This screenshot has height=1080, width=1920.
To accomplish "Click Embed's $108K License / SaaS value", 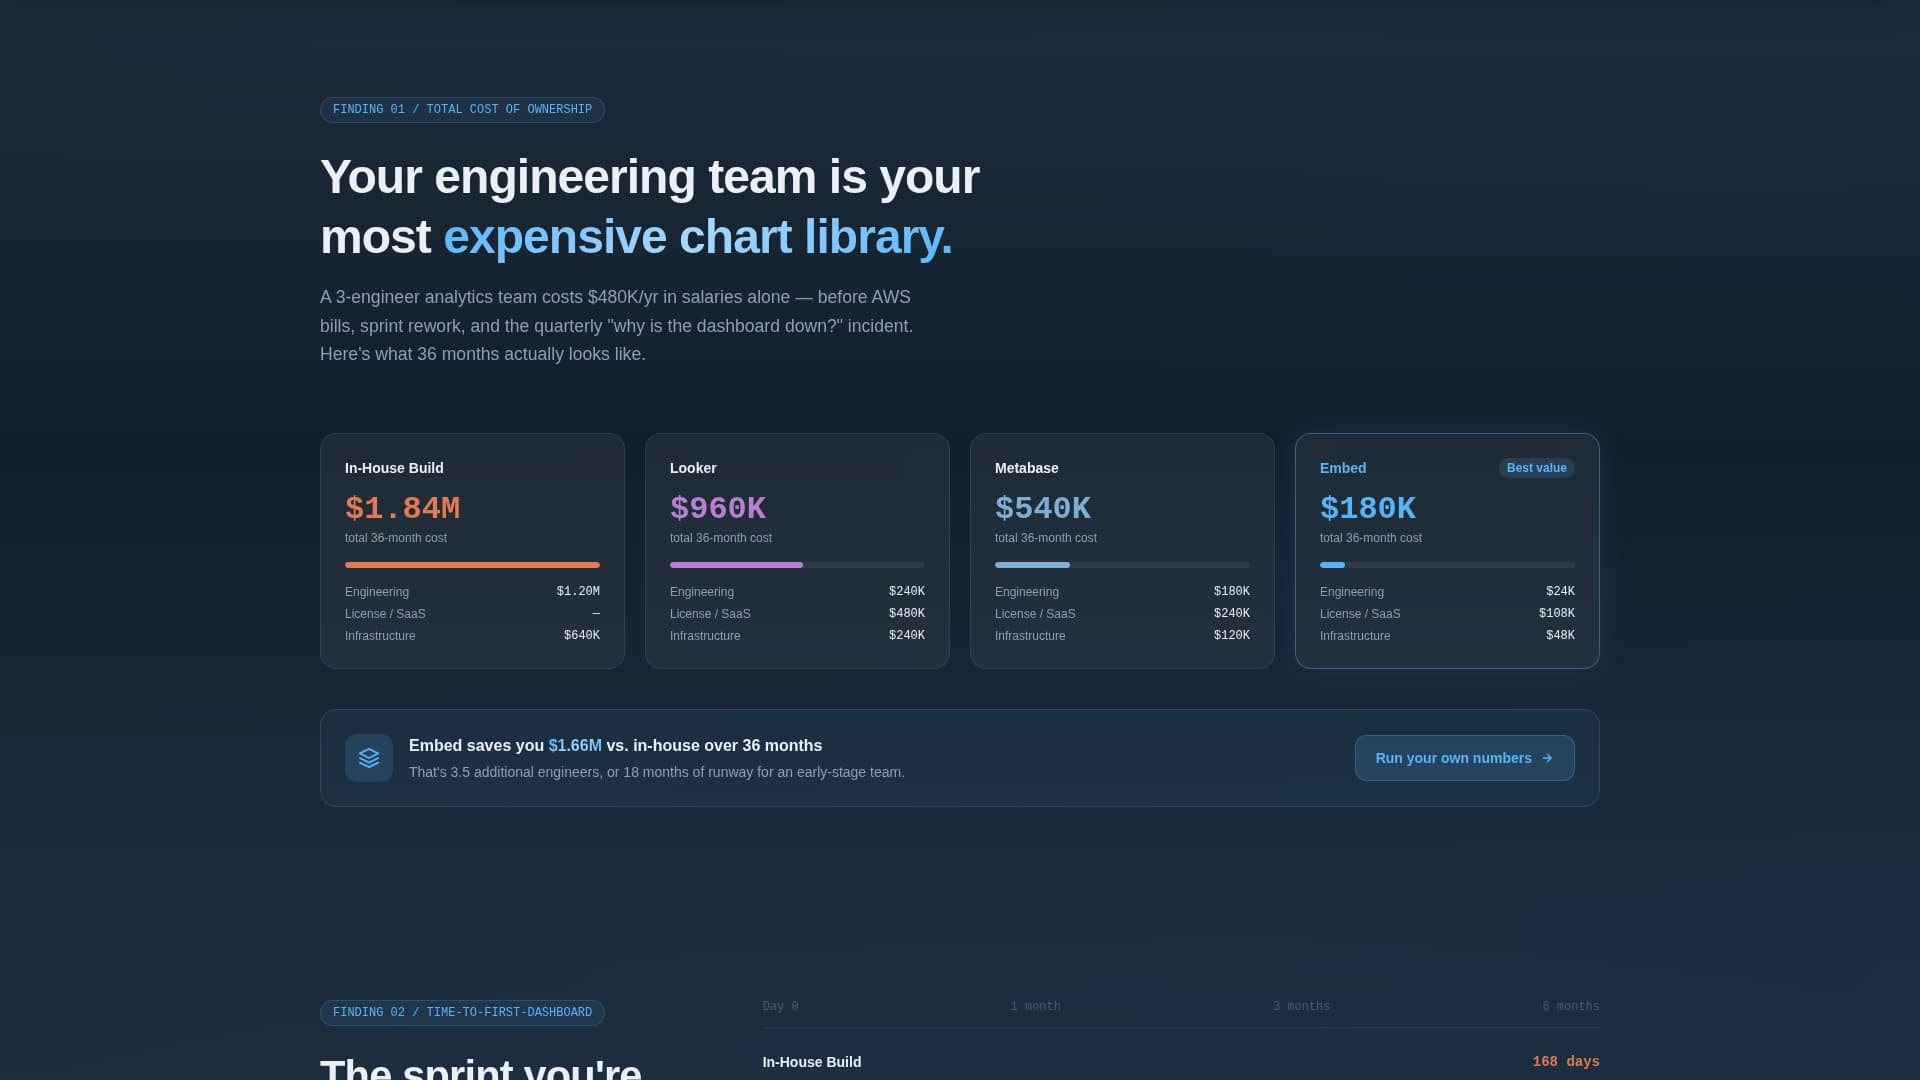I will click(x=1557, y=614).
